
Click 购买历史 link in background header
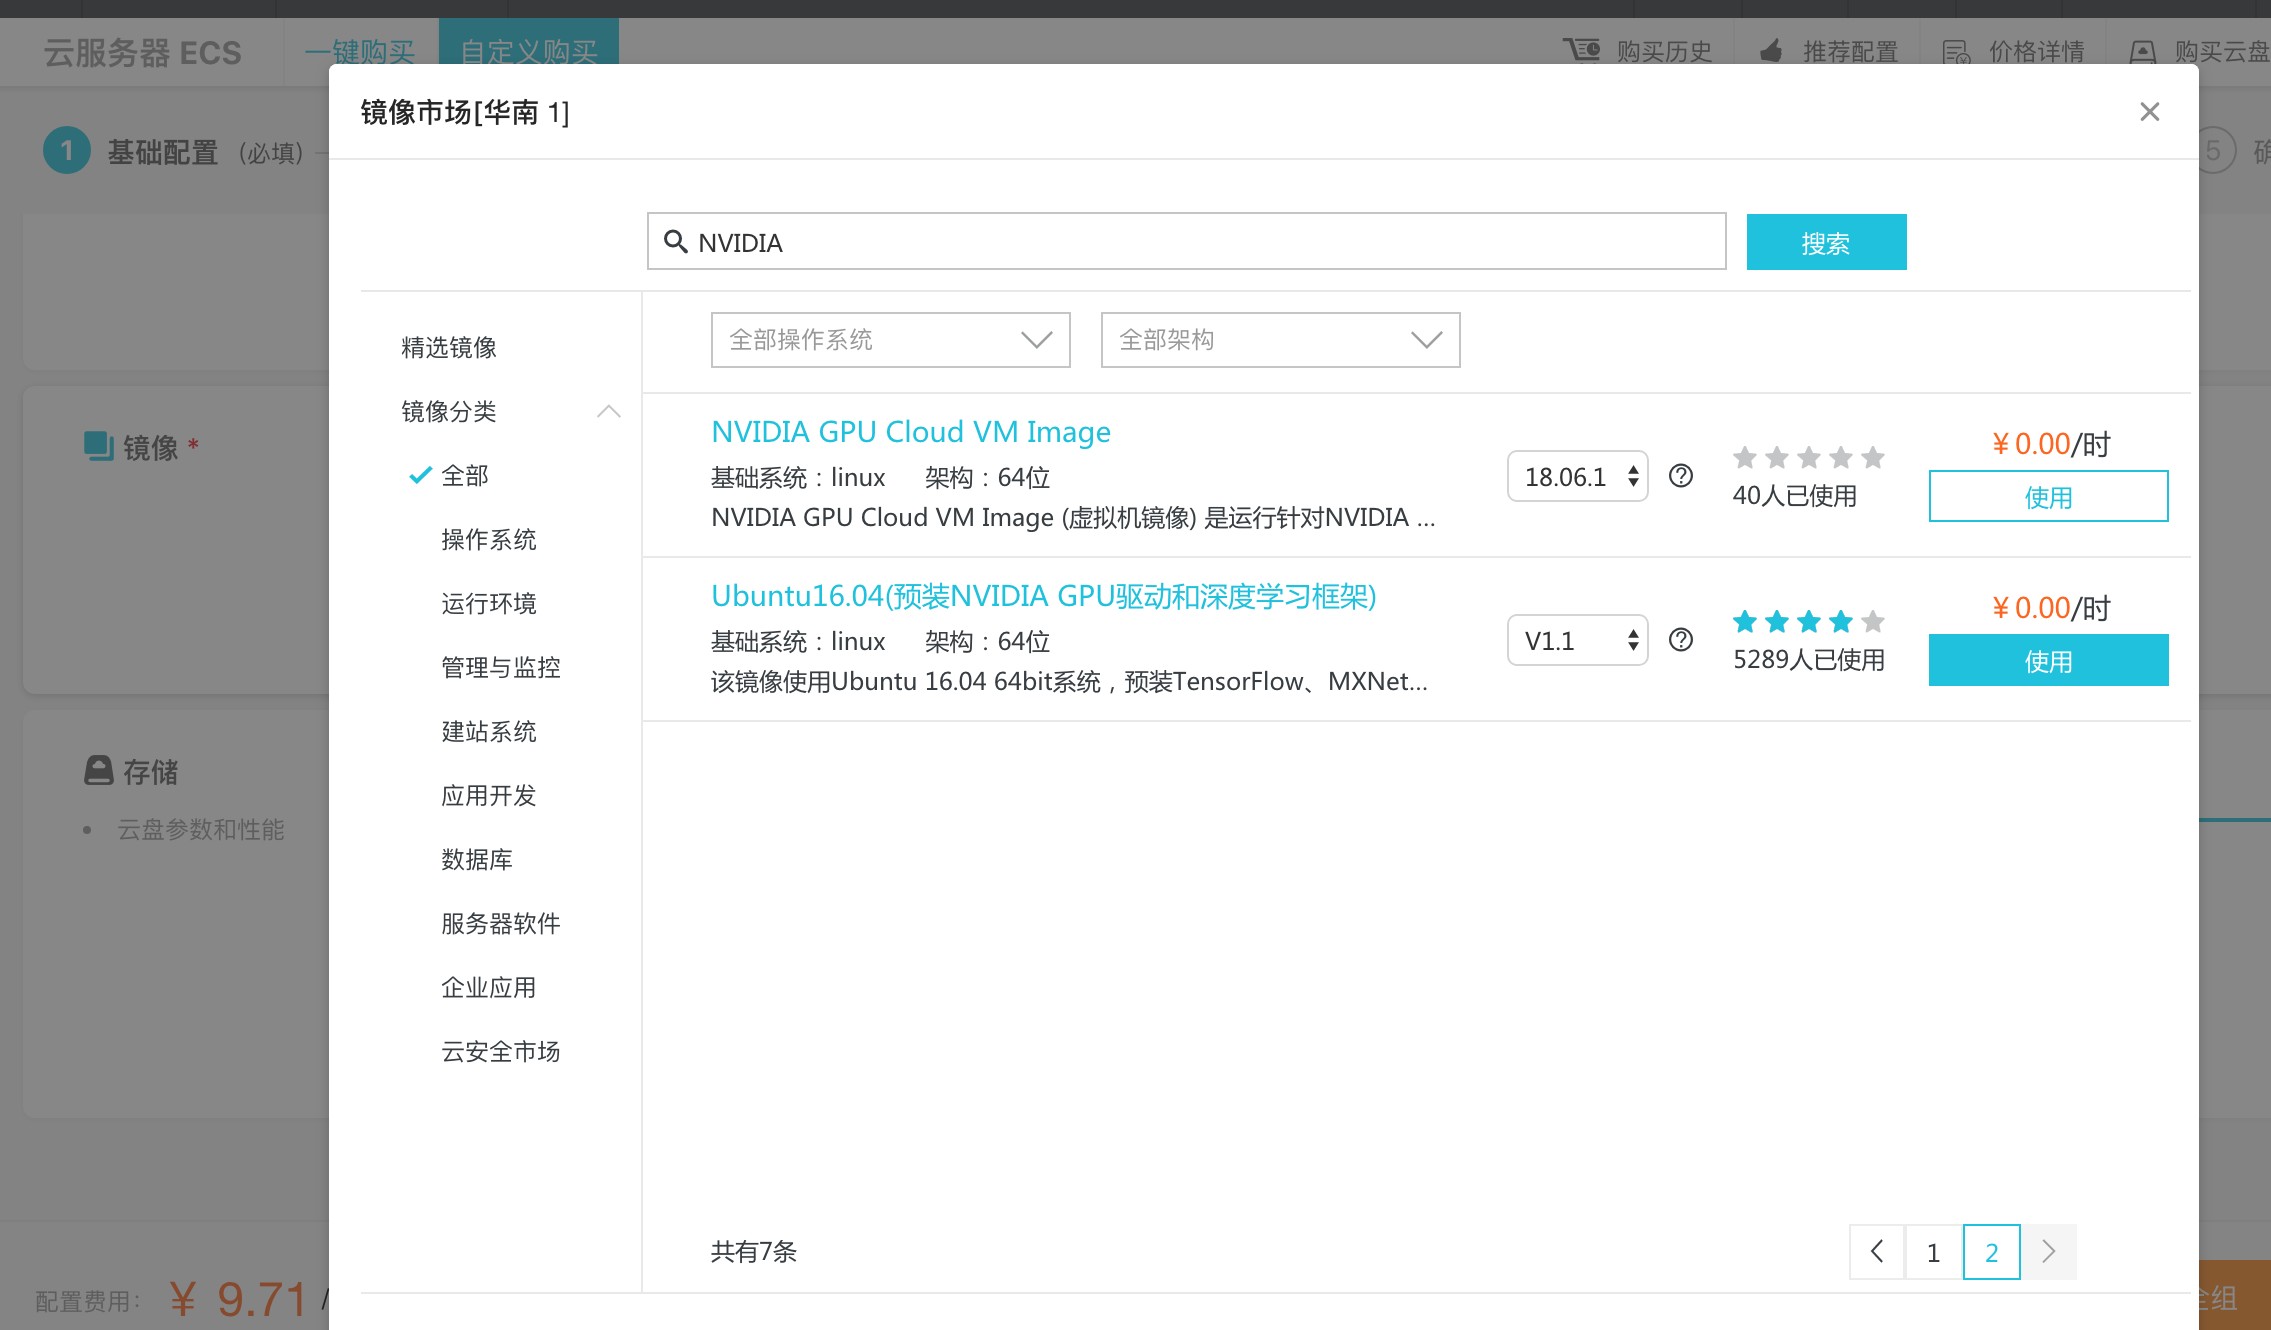click(x=1664, y=51)
